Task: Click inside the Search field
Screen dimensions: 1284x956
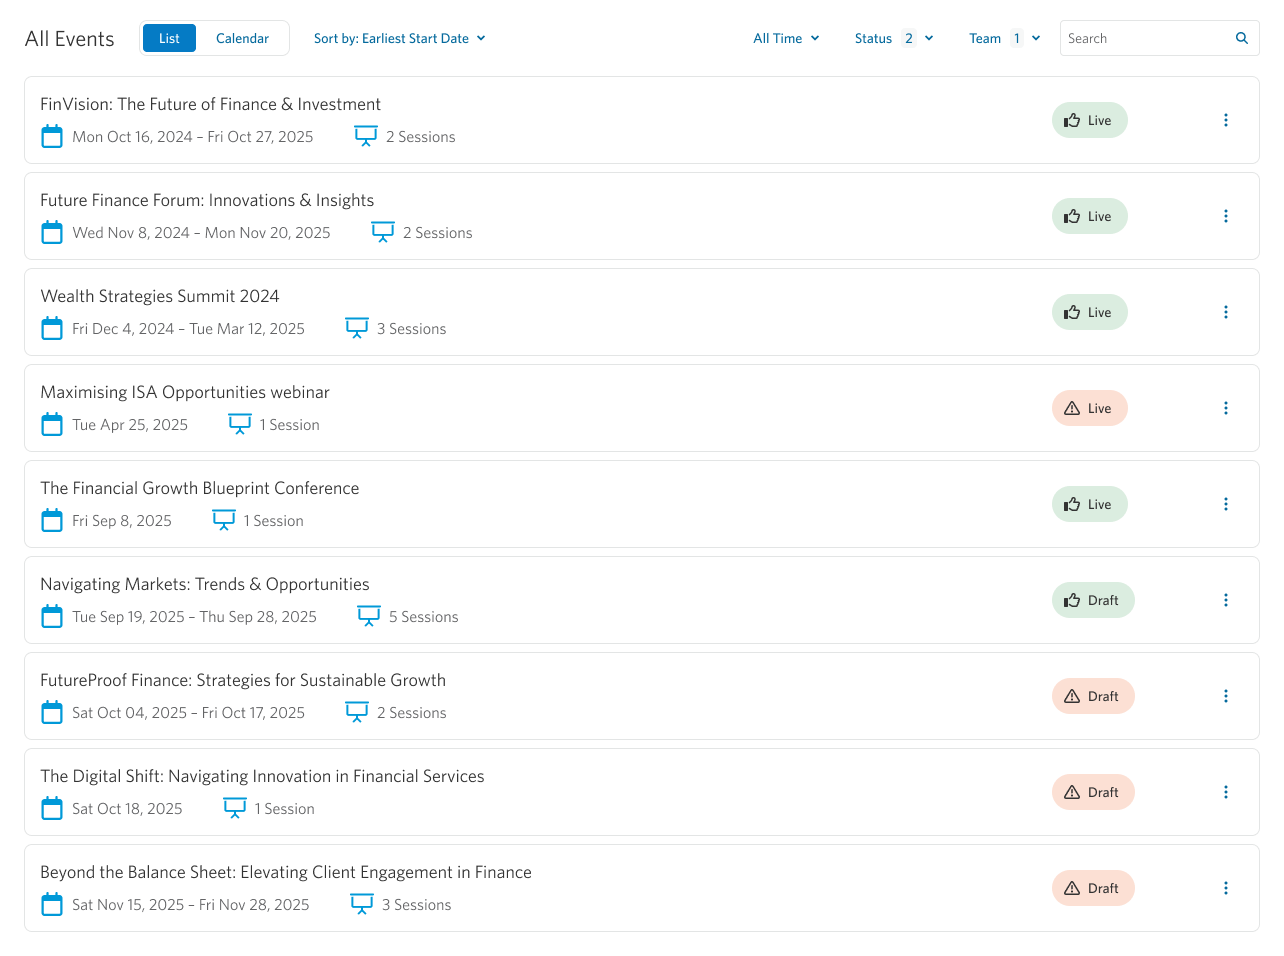Action: tap(1140, 38)
